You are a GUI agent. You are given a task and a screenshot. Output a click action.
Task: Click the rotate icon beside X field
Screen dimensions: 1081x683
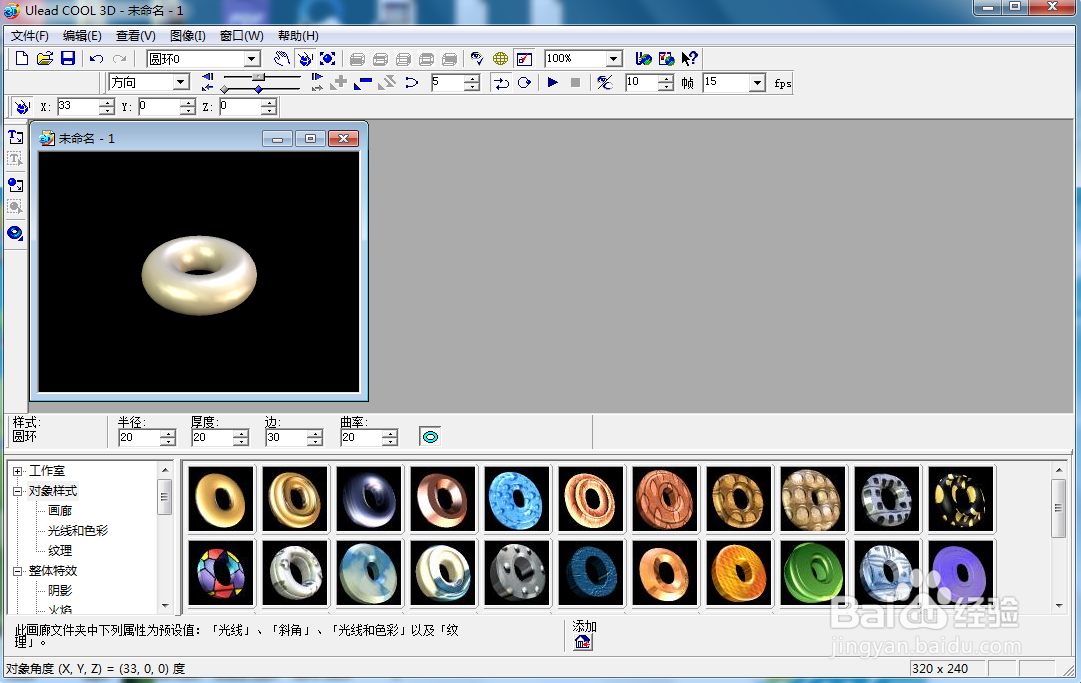22,107
